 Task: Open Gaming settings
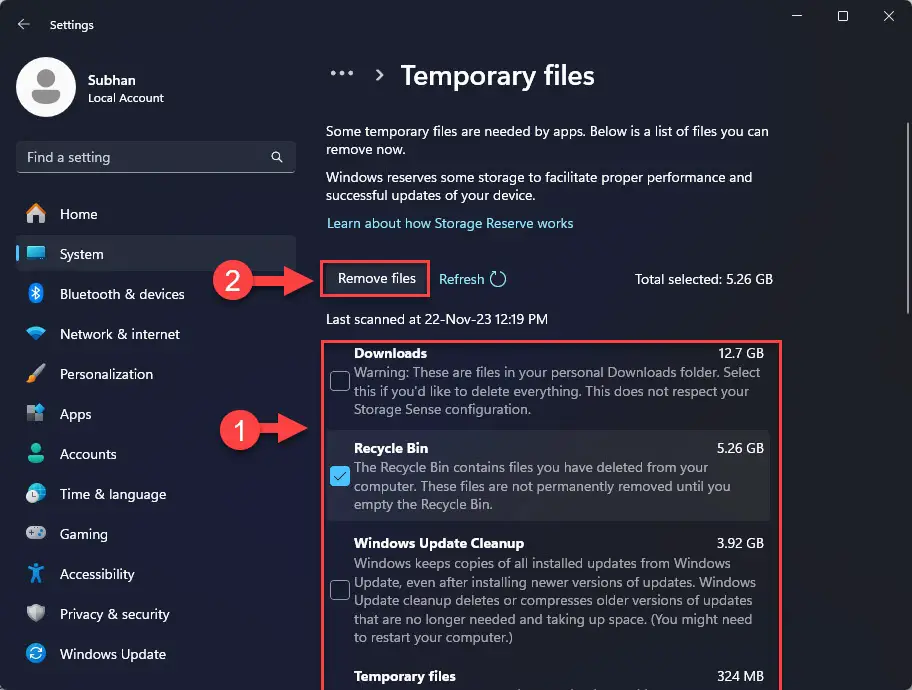pos(156,533)
